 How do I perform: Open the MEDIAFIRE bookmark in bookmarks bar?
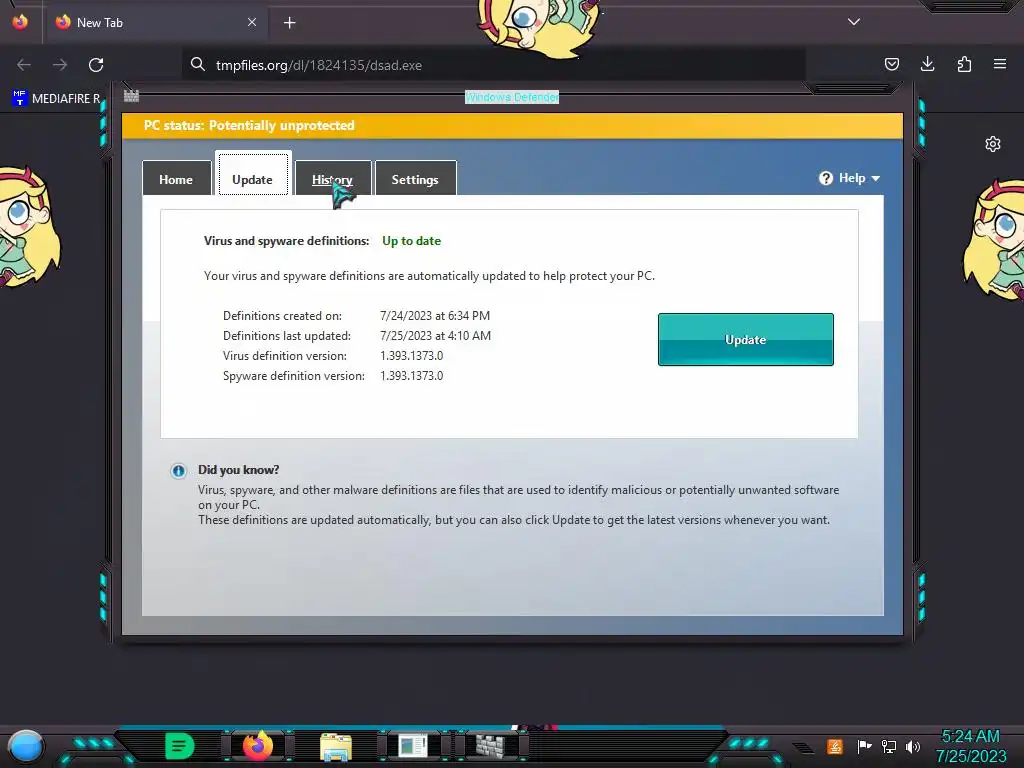click(x=56, y=99)
